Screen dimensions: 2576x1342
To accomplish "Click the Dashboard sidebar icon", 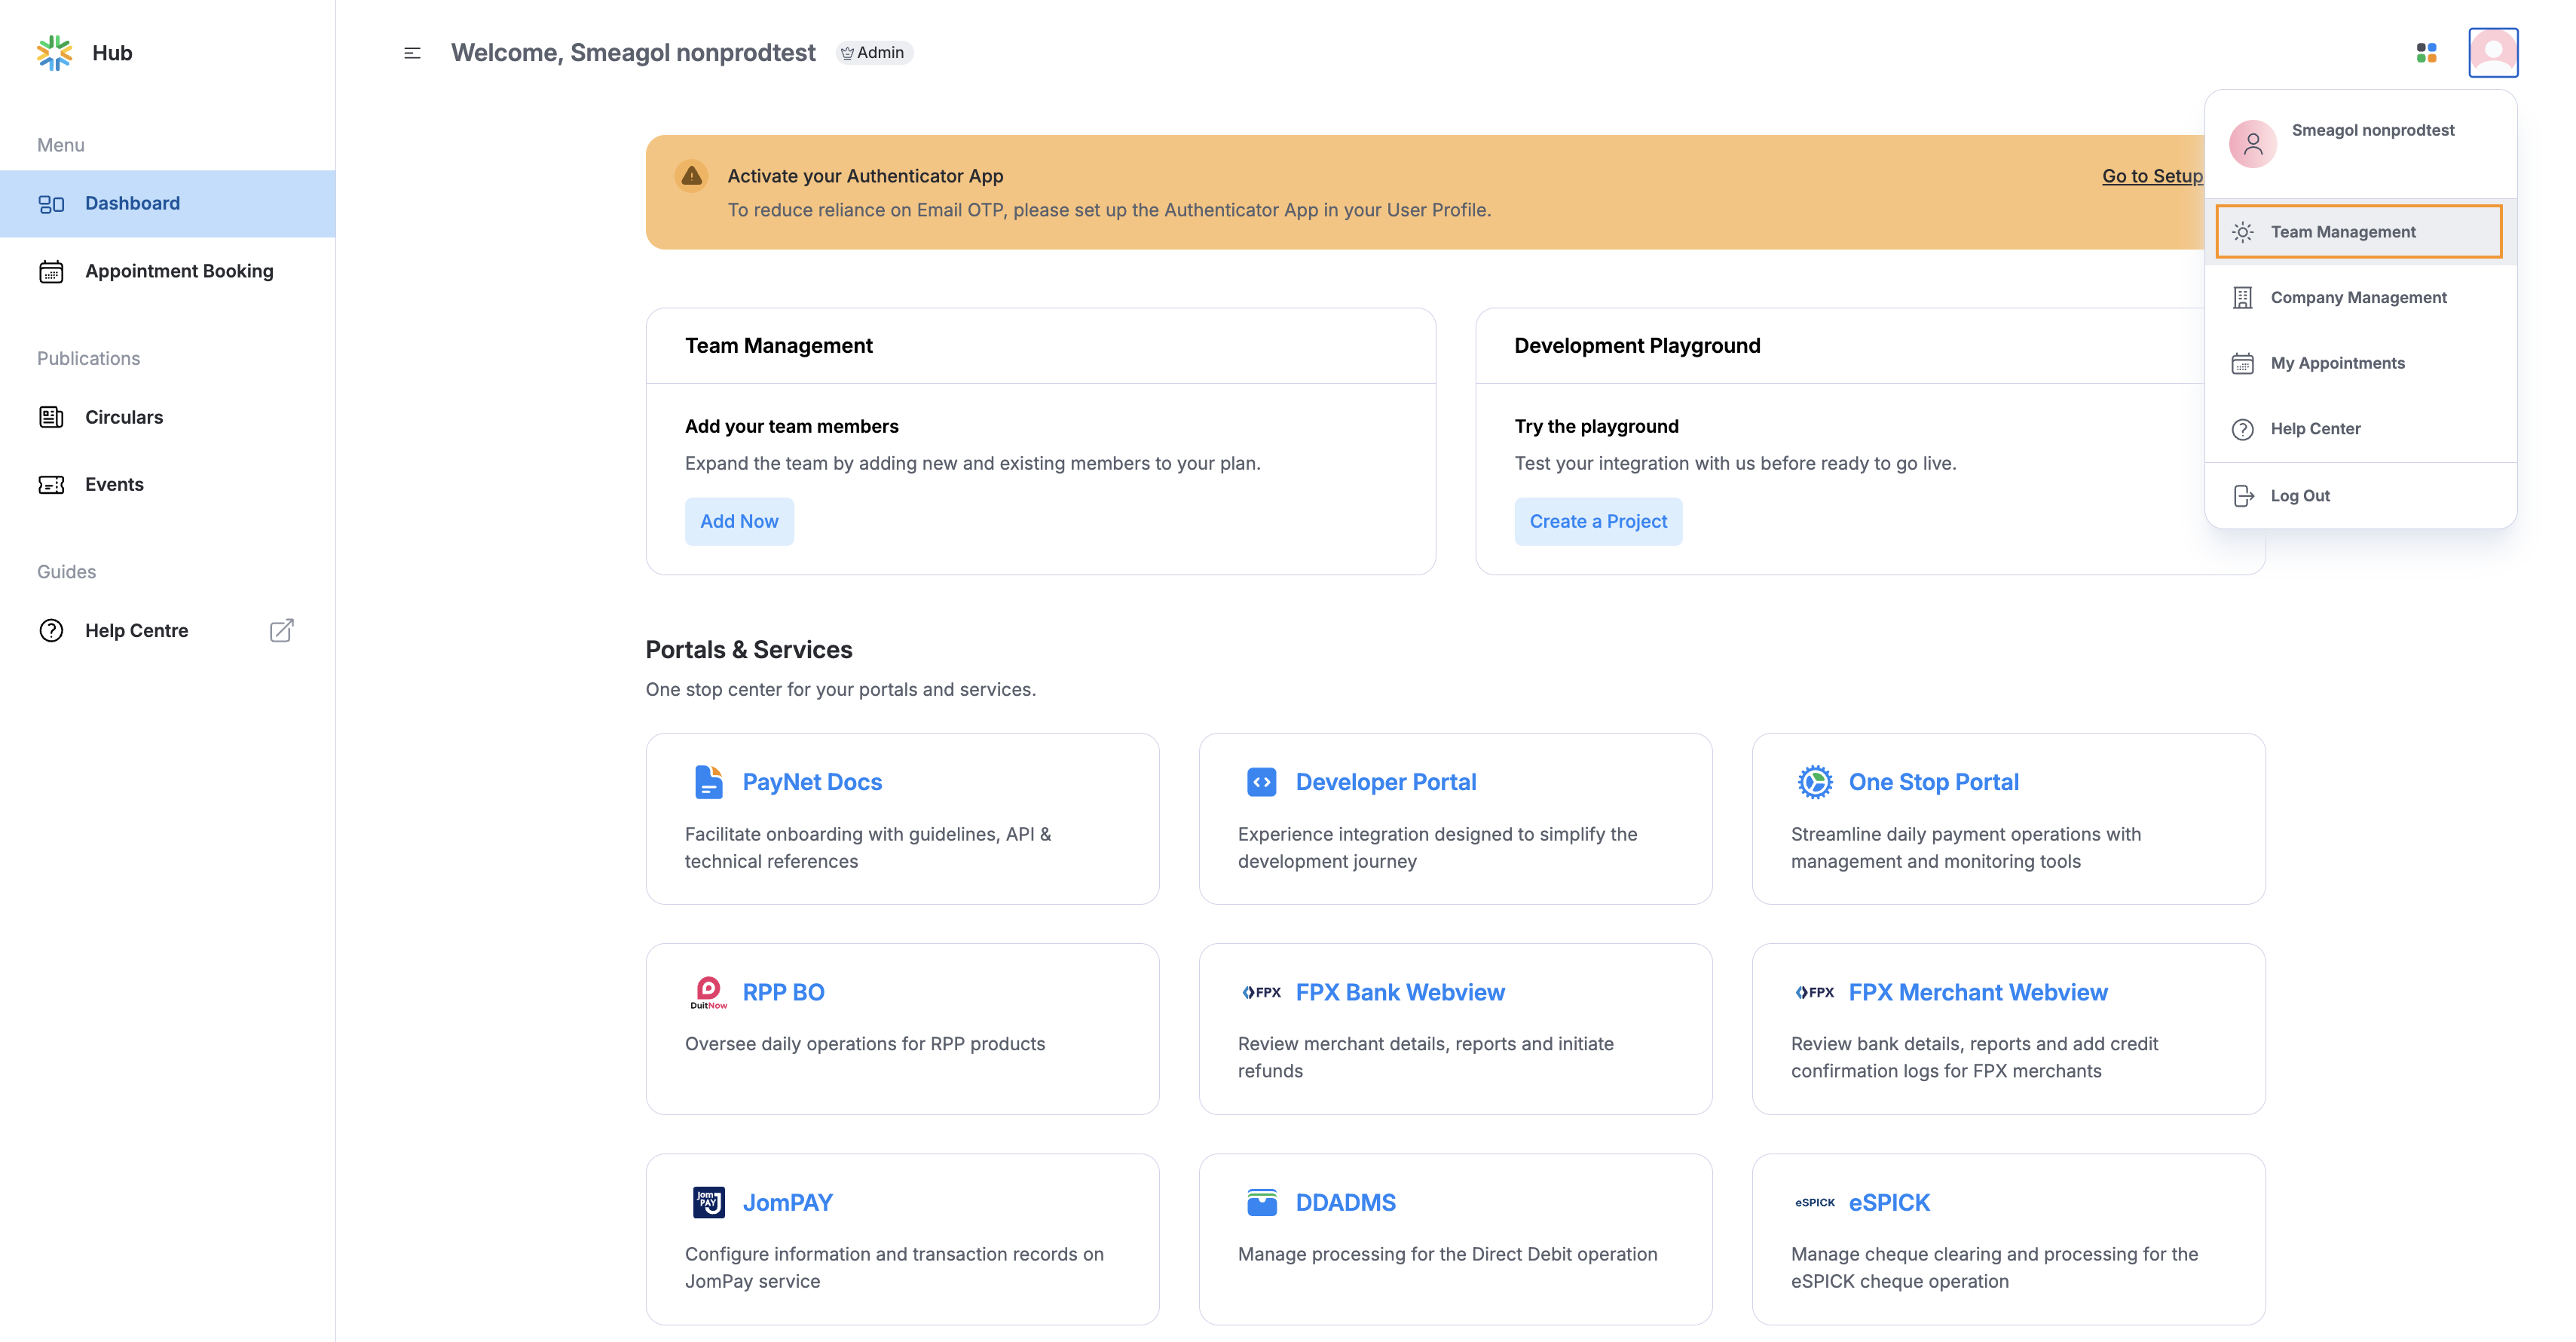I will click(51, 204).
